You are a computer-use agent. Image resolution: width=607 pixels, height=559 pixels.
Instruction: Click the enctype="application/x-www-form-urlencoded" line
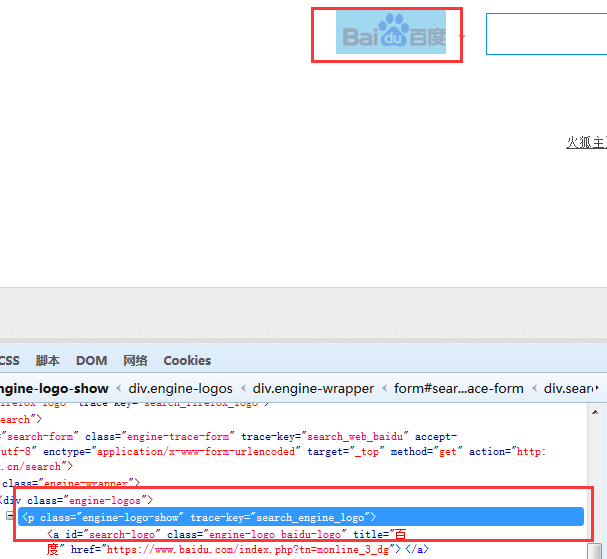click(x=273, y=452)
